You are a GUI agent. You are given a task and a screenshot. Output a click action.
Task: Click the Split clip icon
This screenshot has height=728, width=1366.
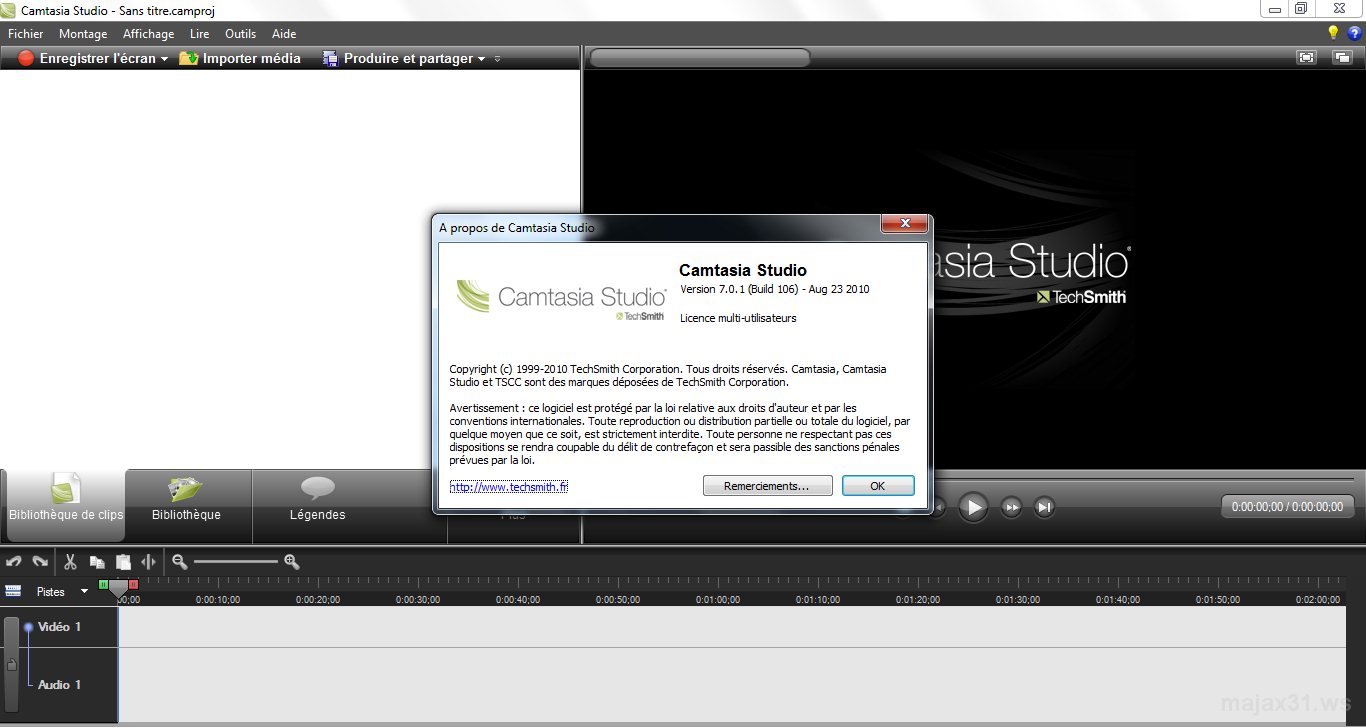coord(148,562)
